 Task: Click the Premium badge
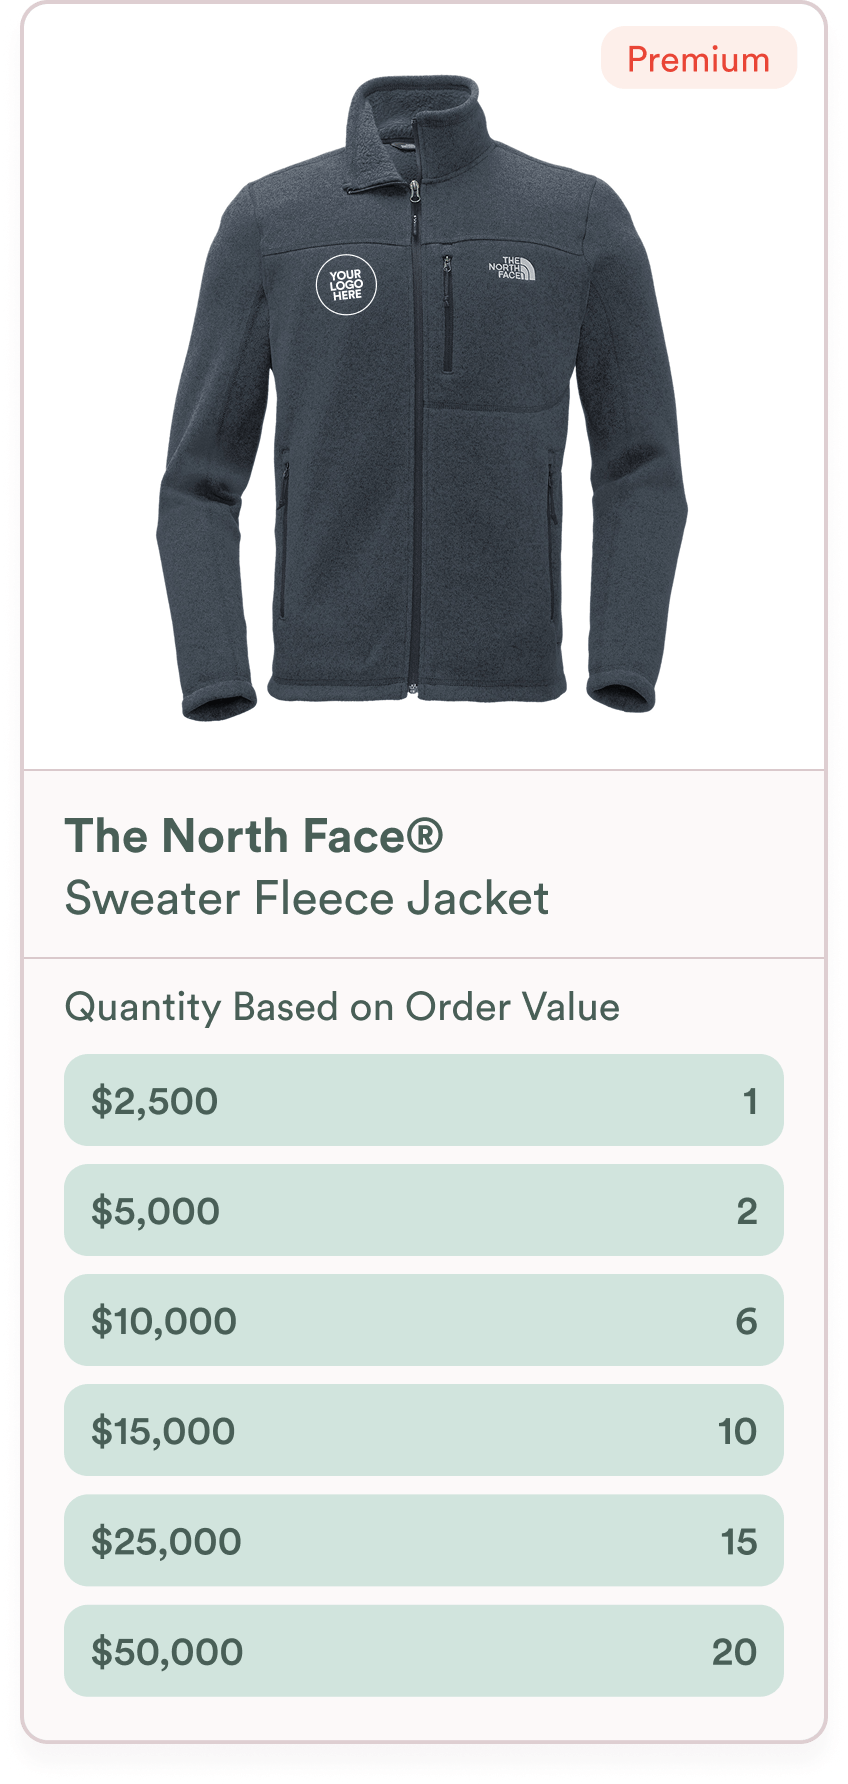coord(698,59)
